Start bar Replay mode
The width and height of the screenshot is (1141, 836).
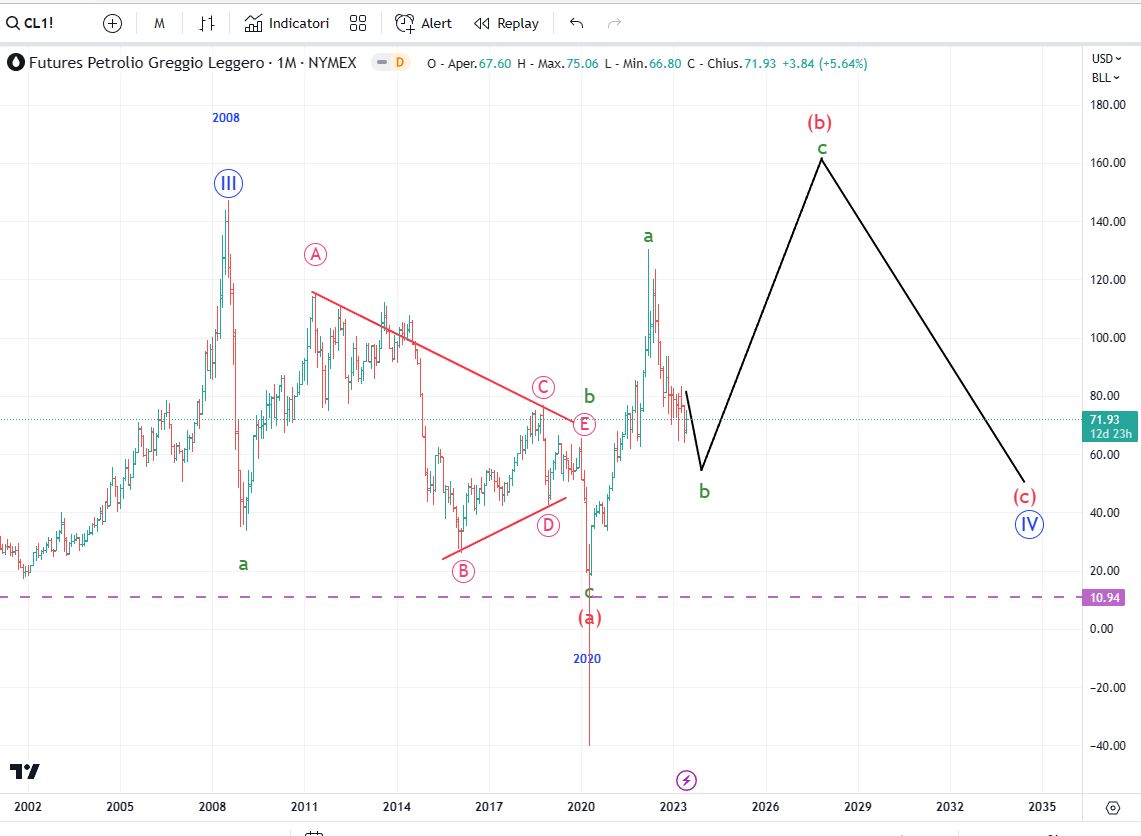tap(506, 23)
